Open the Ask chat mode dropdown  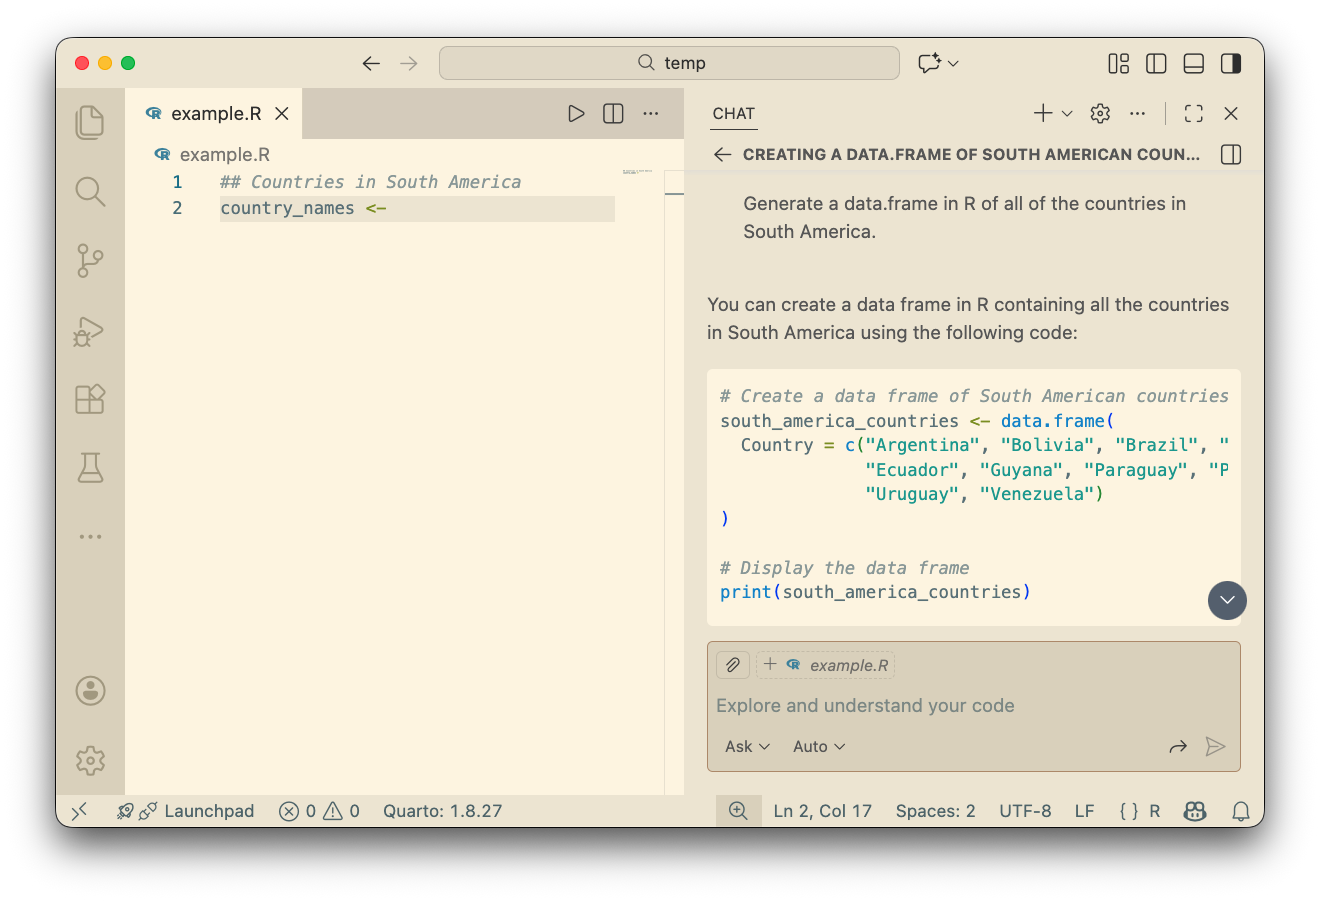tap(747, 747)
